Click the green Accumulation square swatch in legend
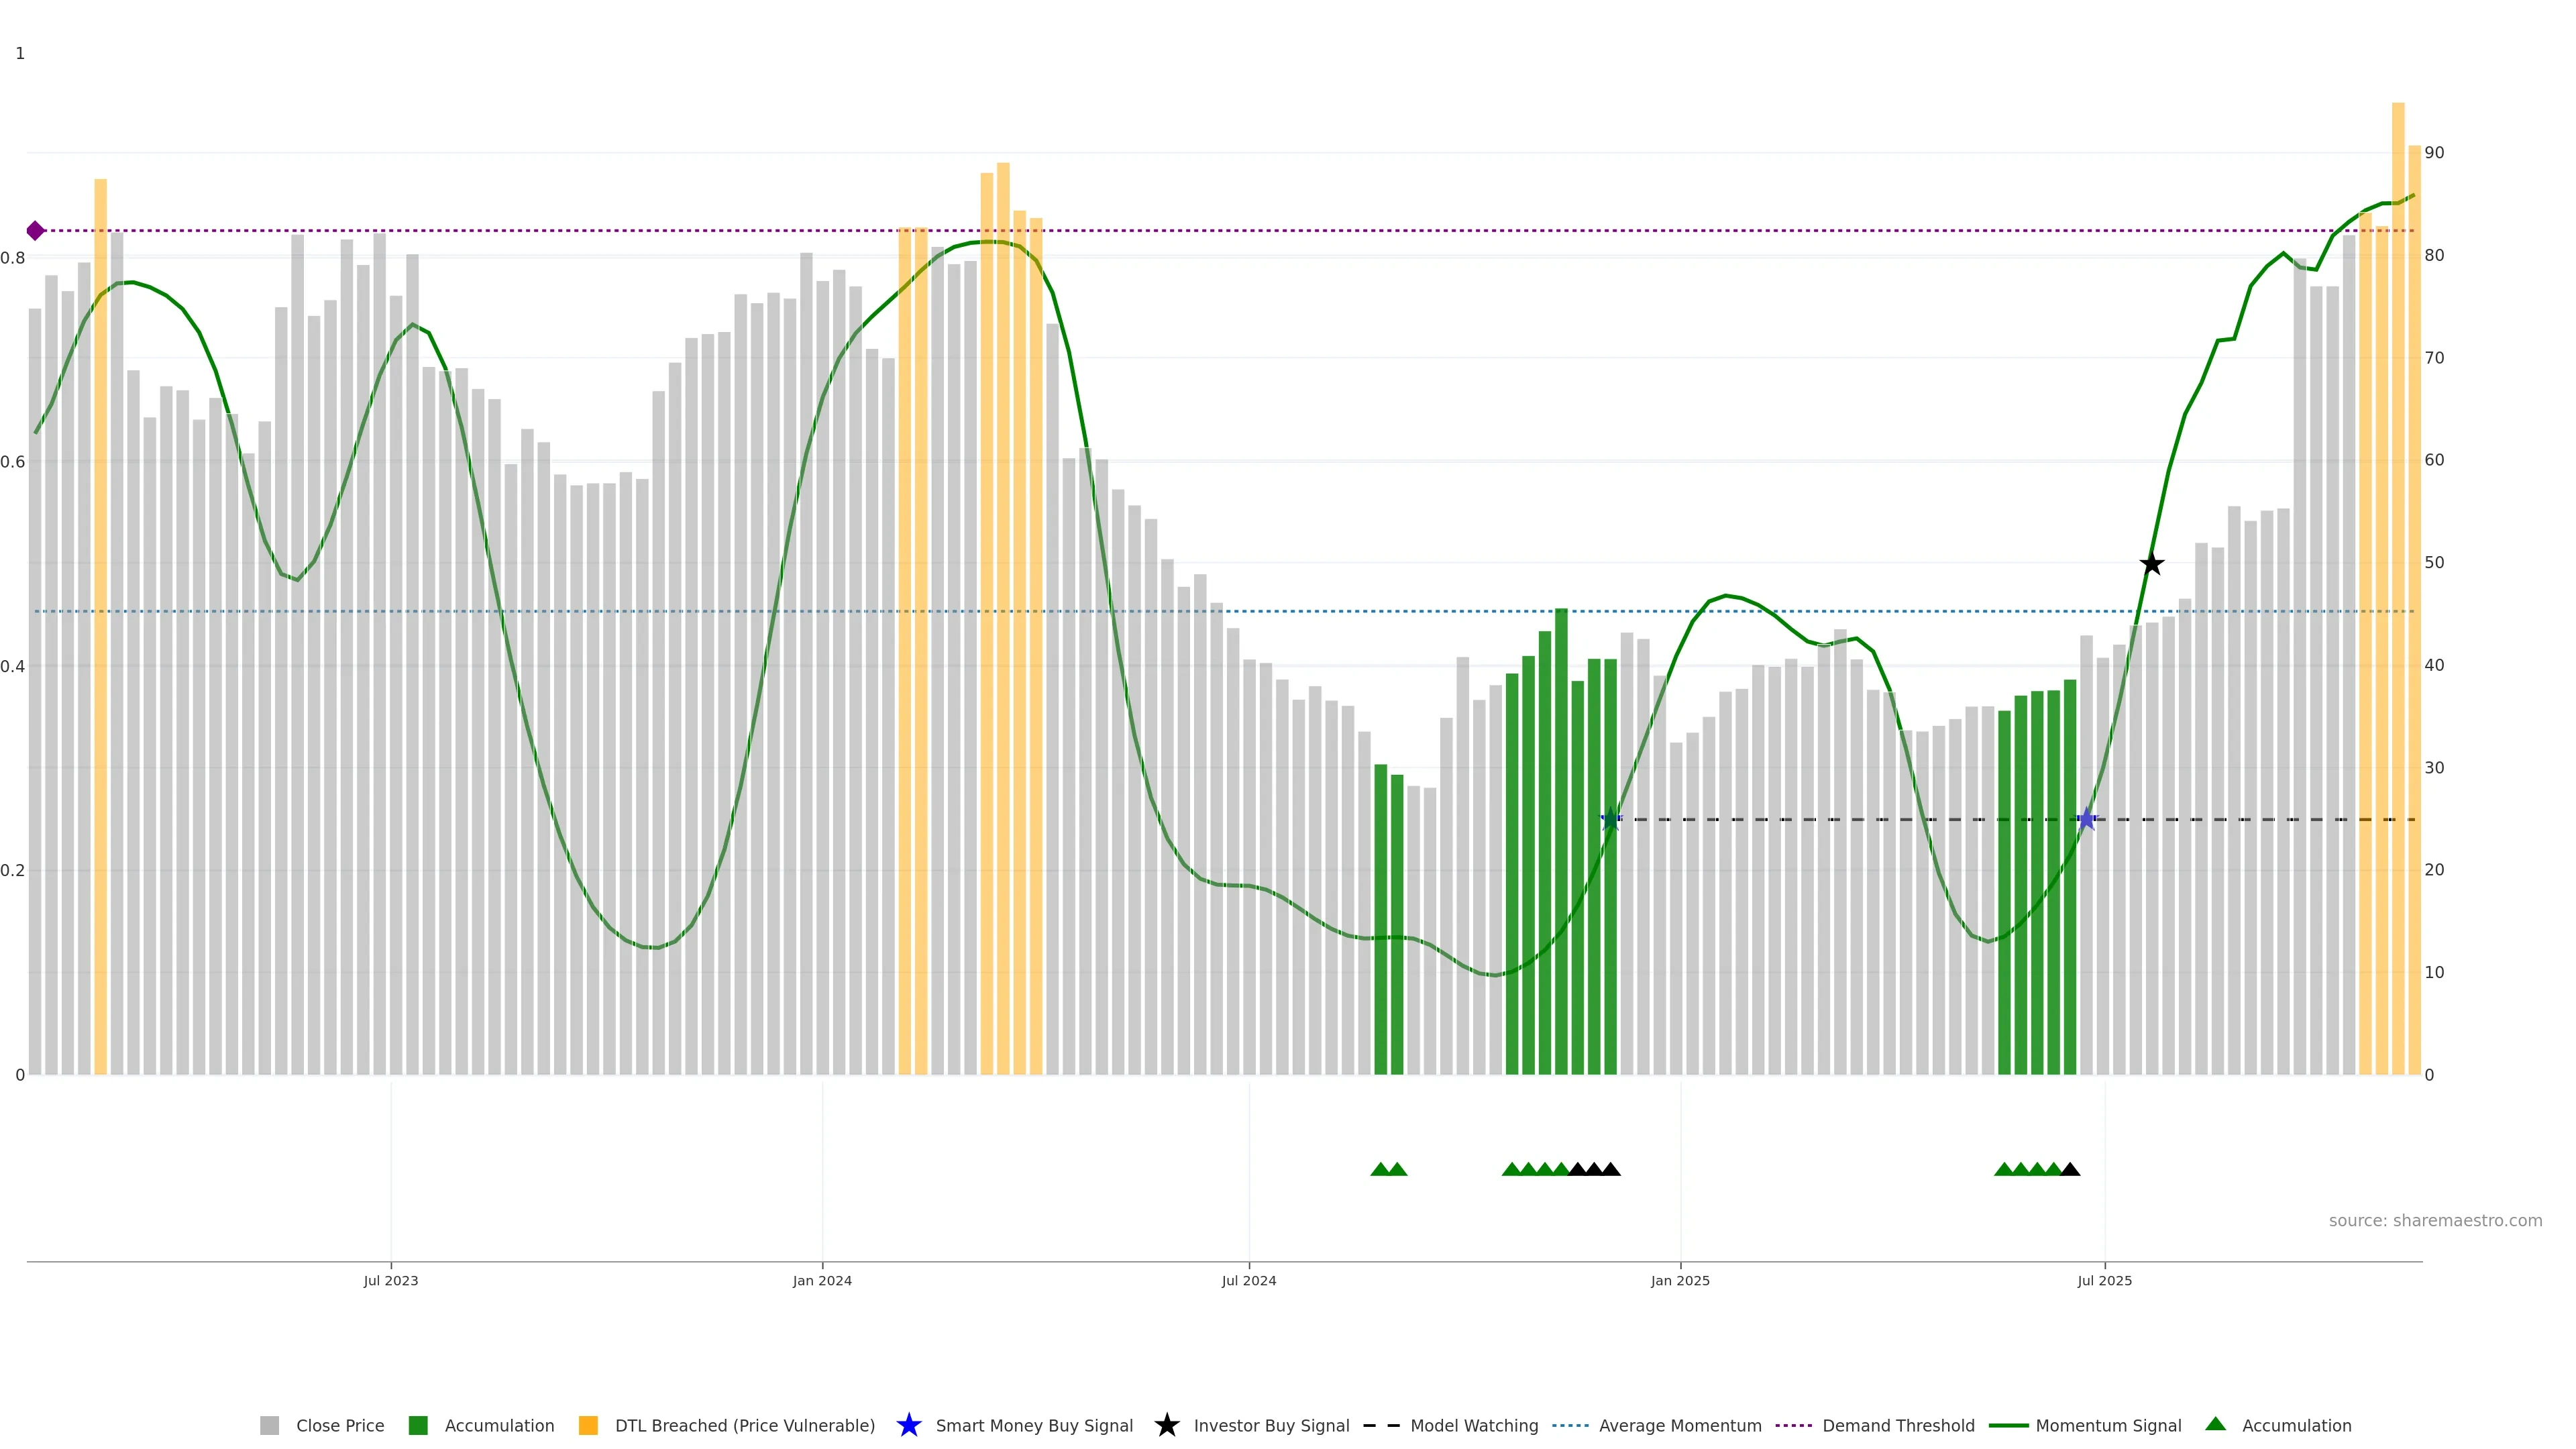This screenshot has height=1449, width=2576. (418, 1426)
